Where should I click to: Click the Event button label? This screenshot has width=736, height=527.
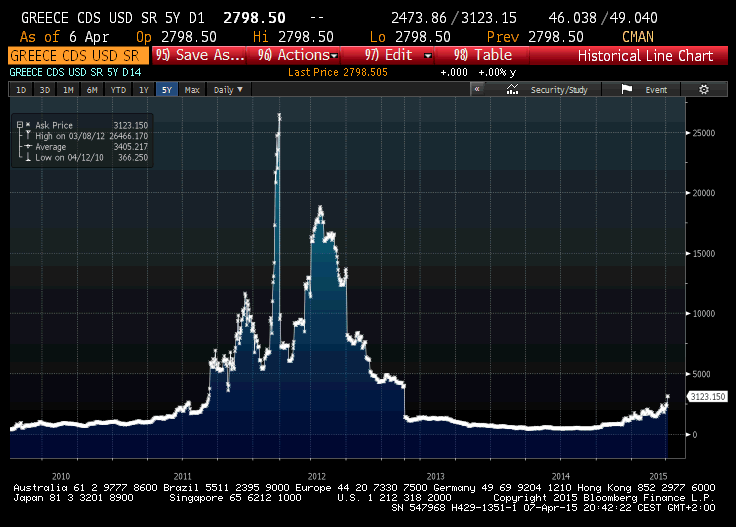tap(656, 90)
